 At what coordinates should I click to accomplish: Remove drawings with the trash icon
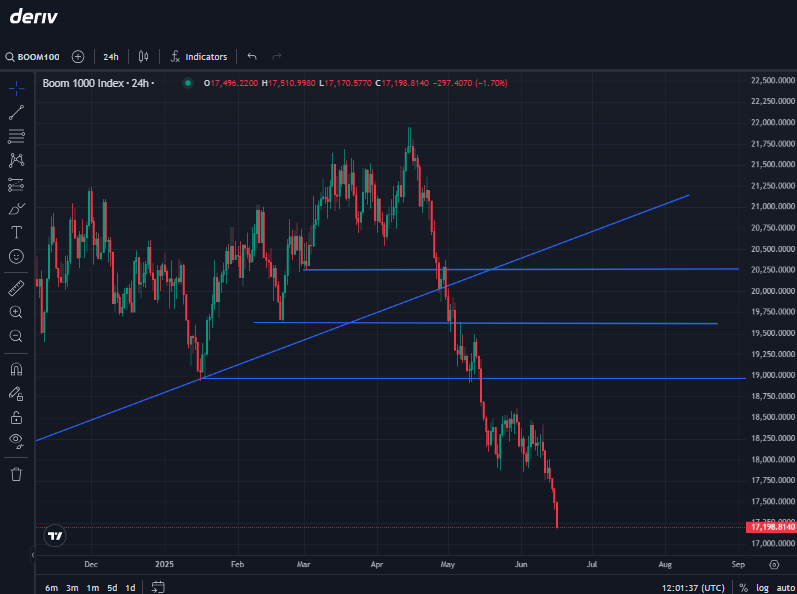click(x=16, y=474)
